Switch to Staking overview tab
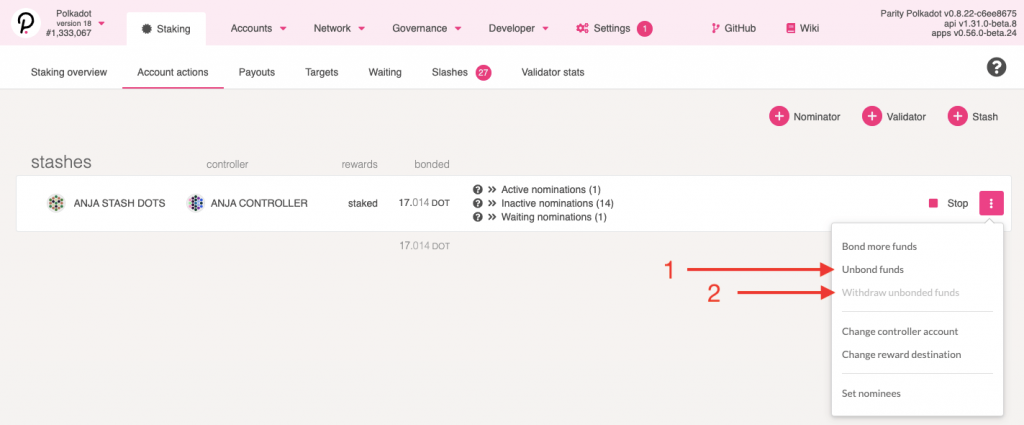1024x425 pixels. pos(69,72)
